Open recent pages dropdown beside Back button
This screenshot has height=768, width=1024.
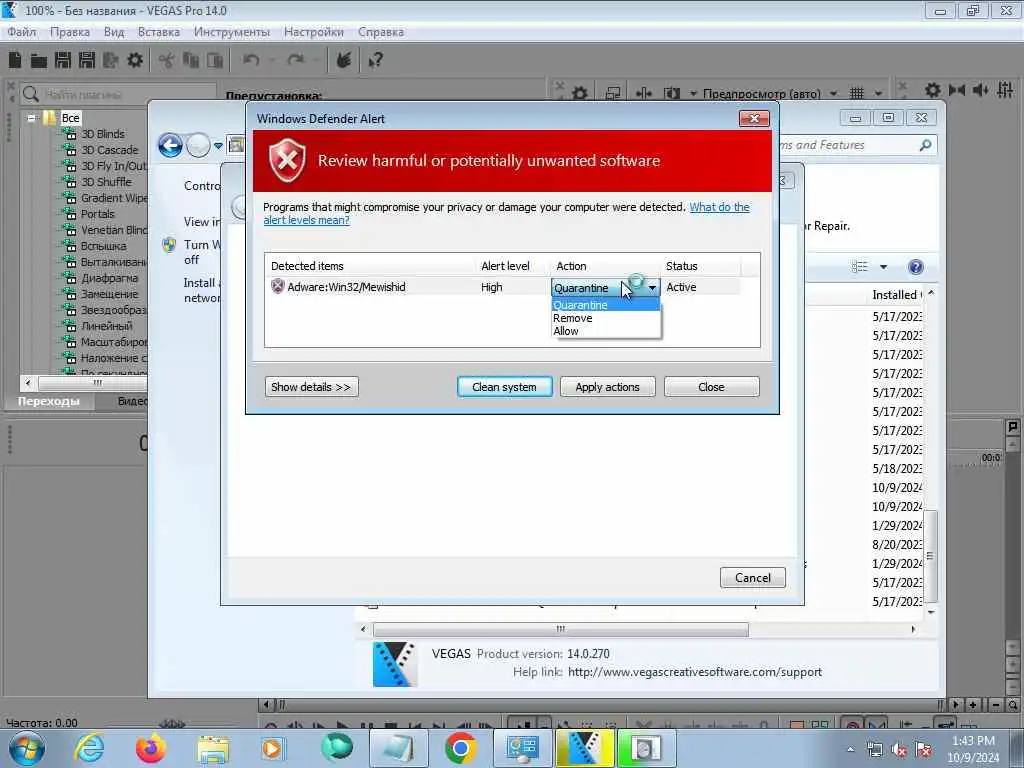coord(218,146)
